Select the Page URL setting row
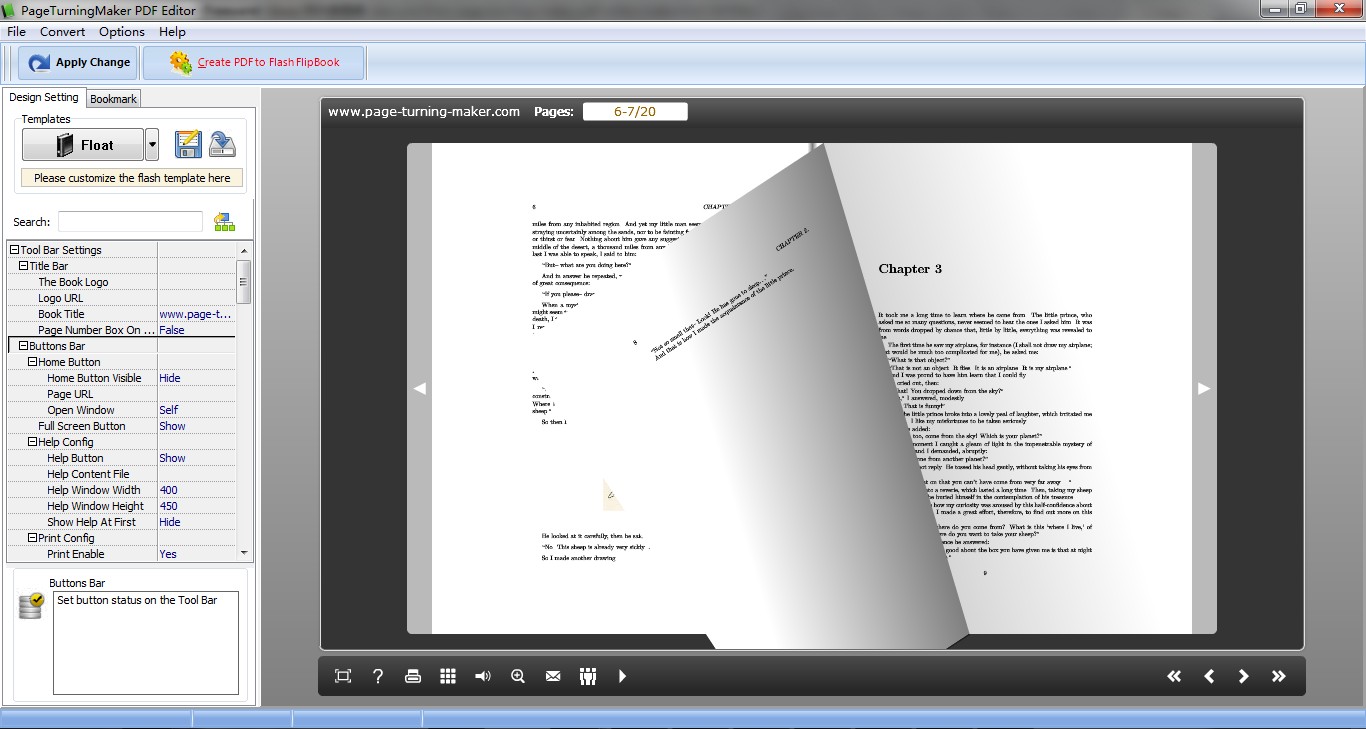This screenshot has height=729, width=1366. (122, 394)
